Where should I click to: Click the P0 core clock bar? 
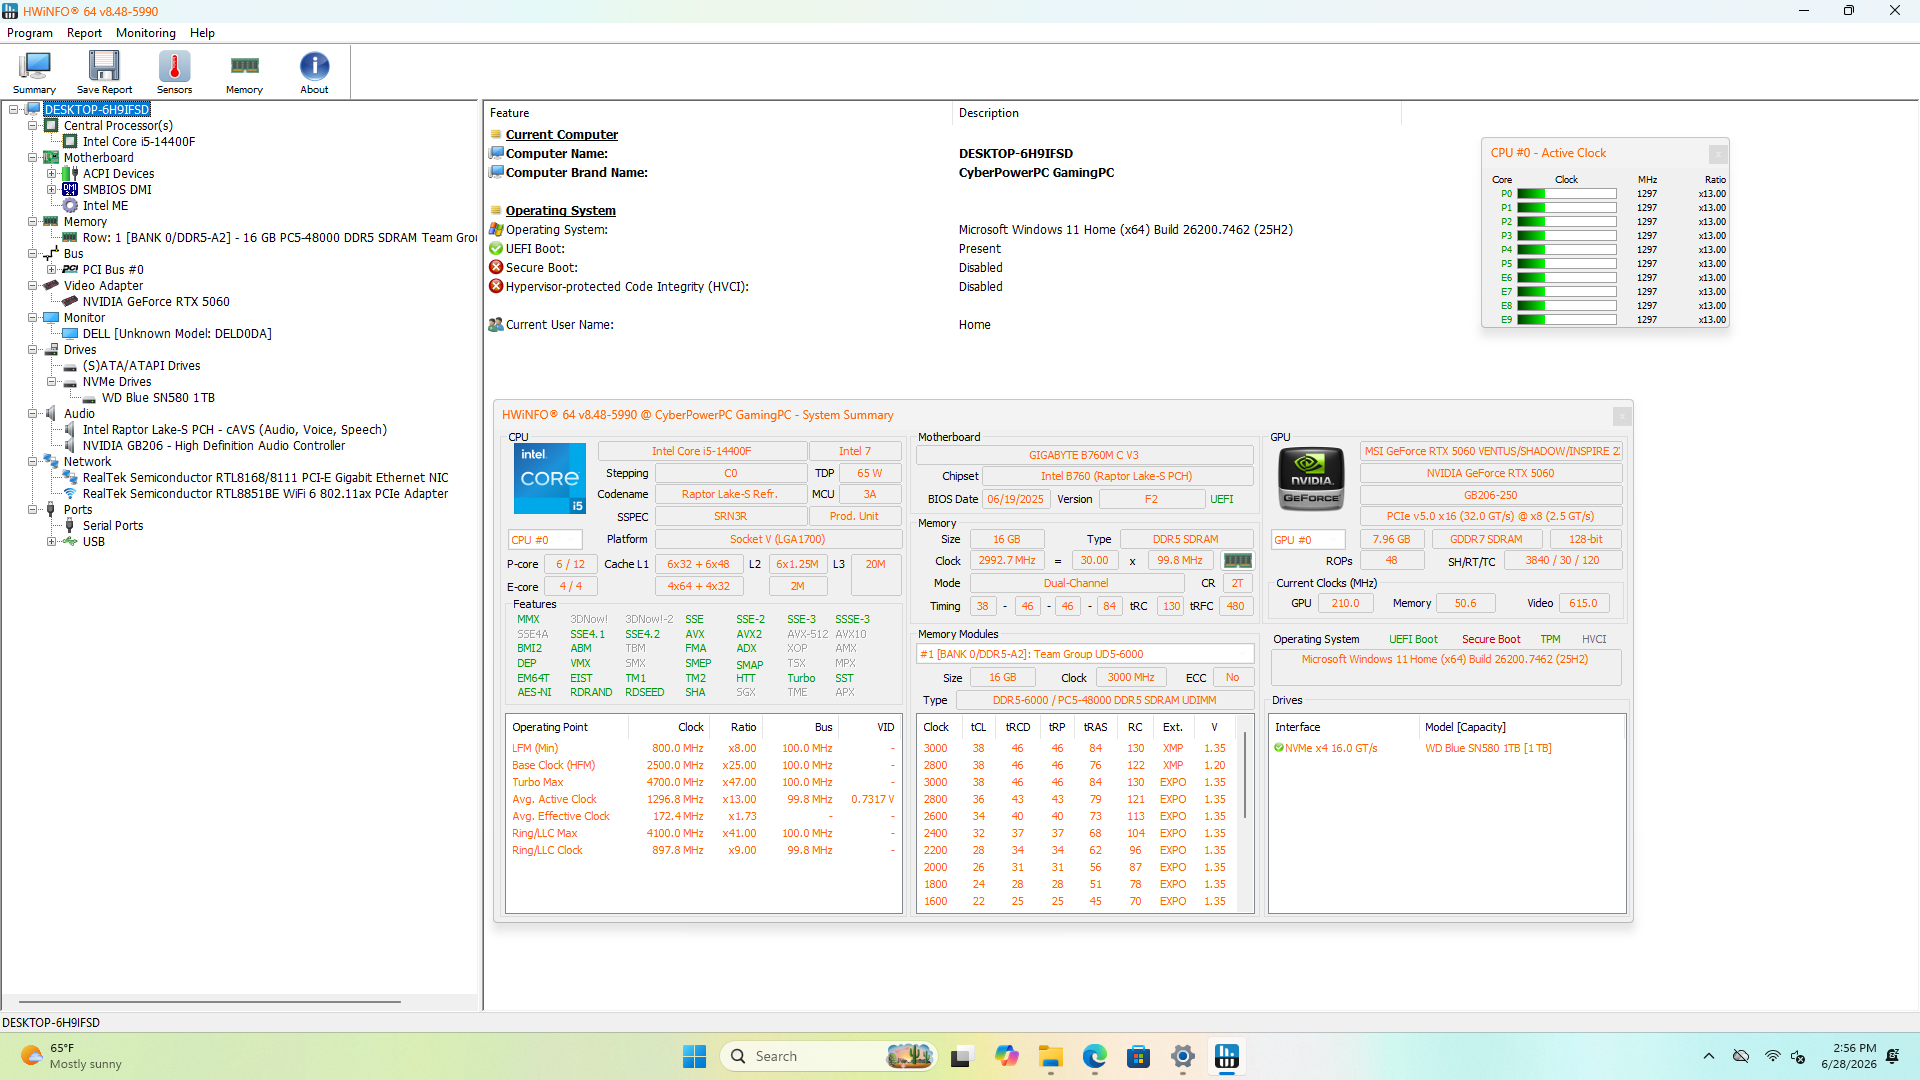(x=1566, y=194)
